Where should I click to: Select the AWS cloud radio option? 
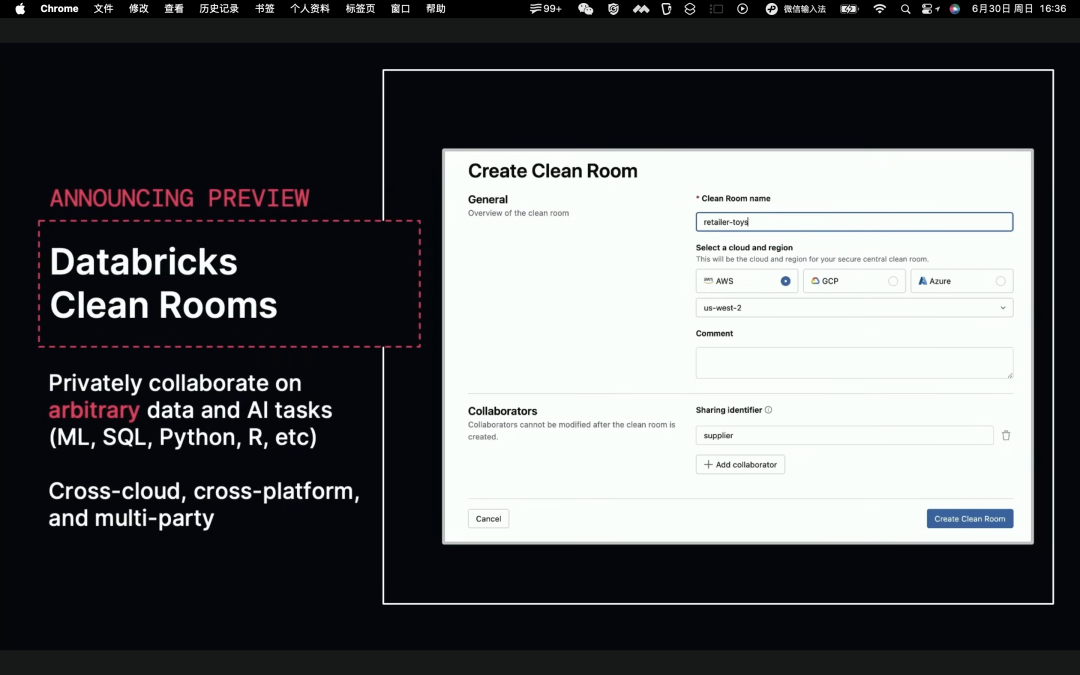pyautogui.click(x=785, y=281)
